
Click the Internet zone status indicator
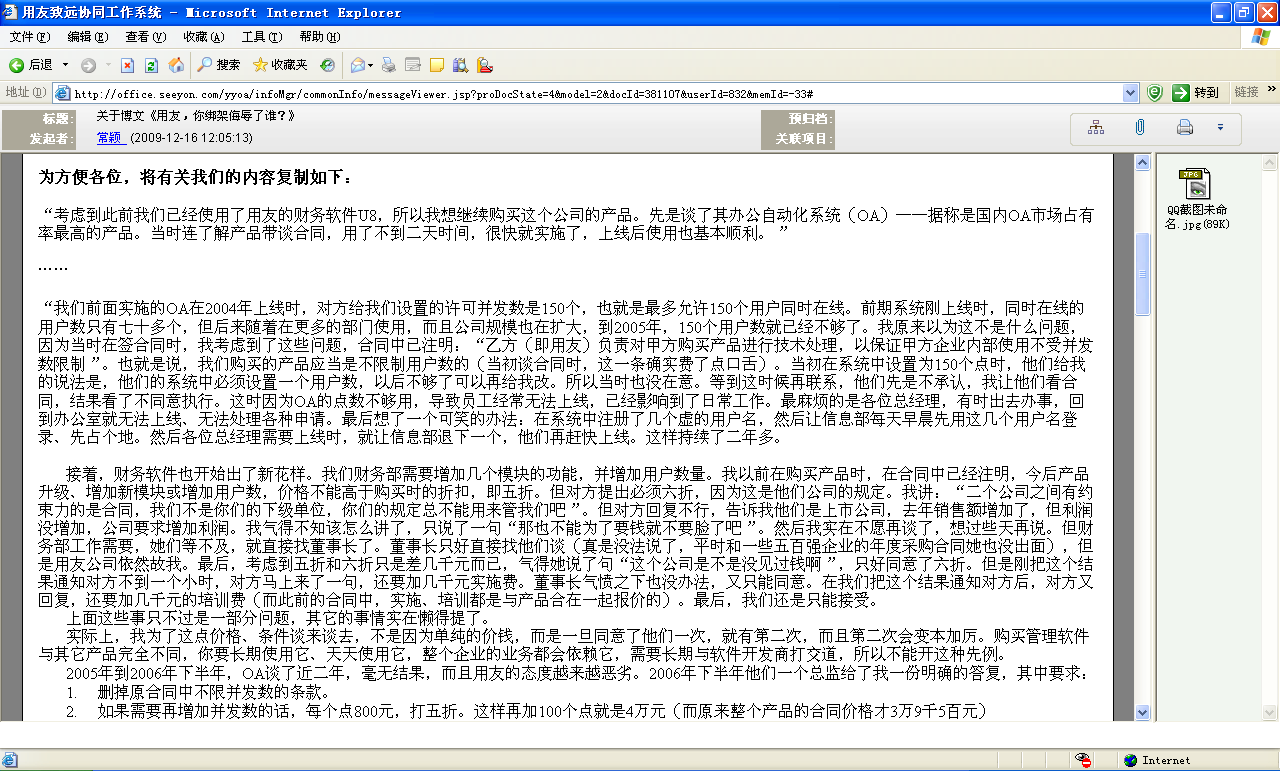coord(1157,760)
